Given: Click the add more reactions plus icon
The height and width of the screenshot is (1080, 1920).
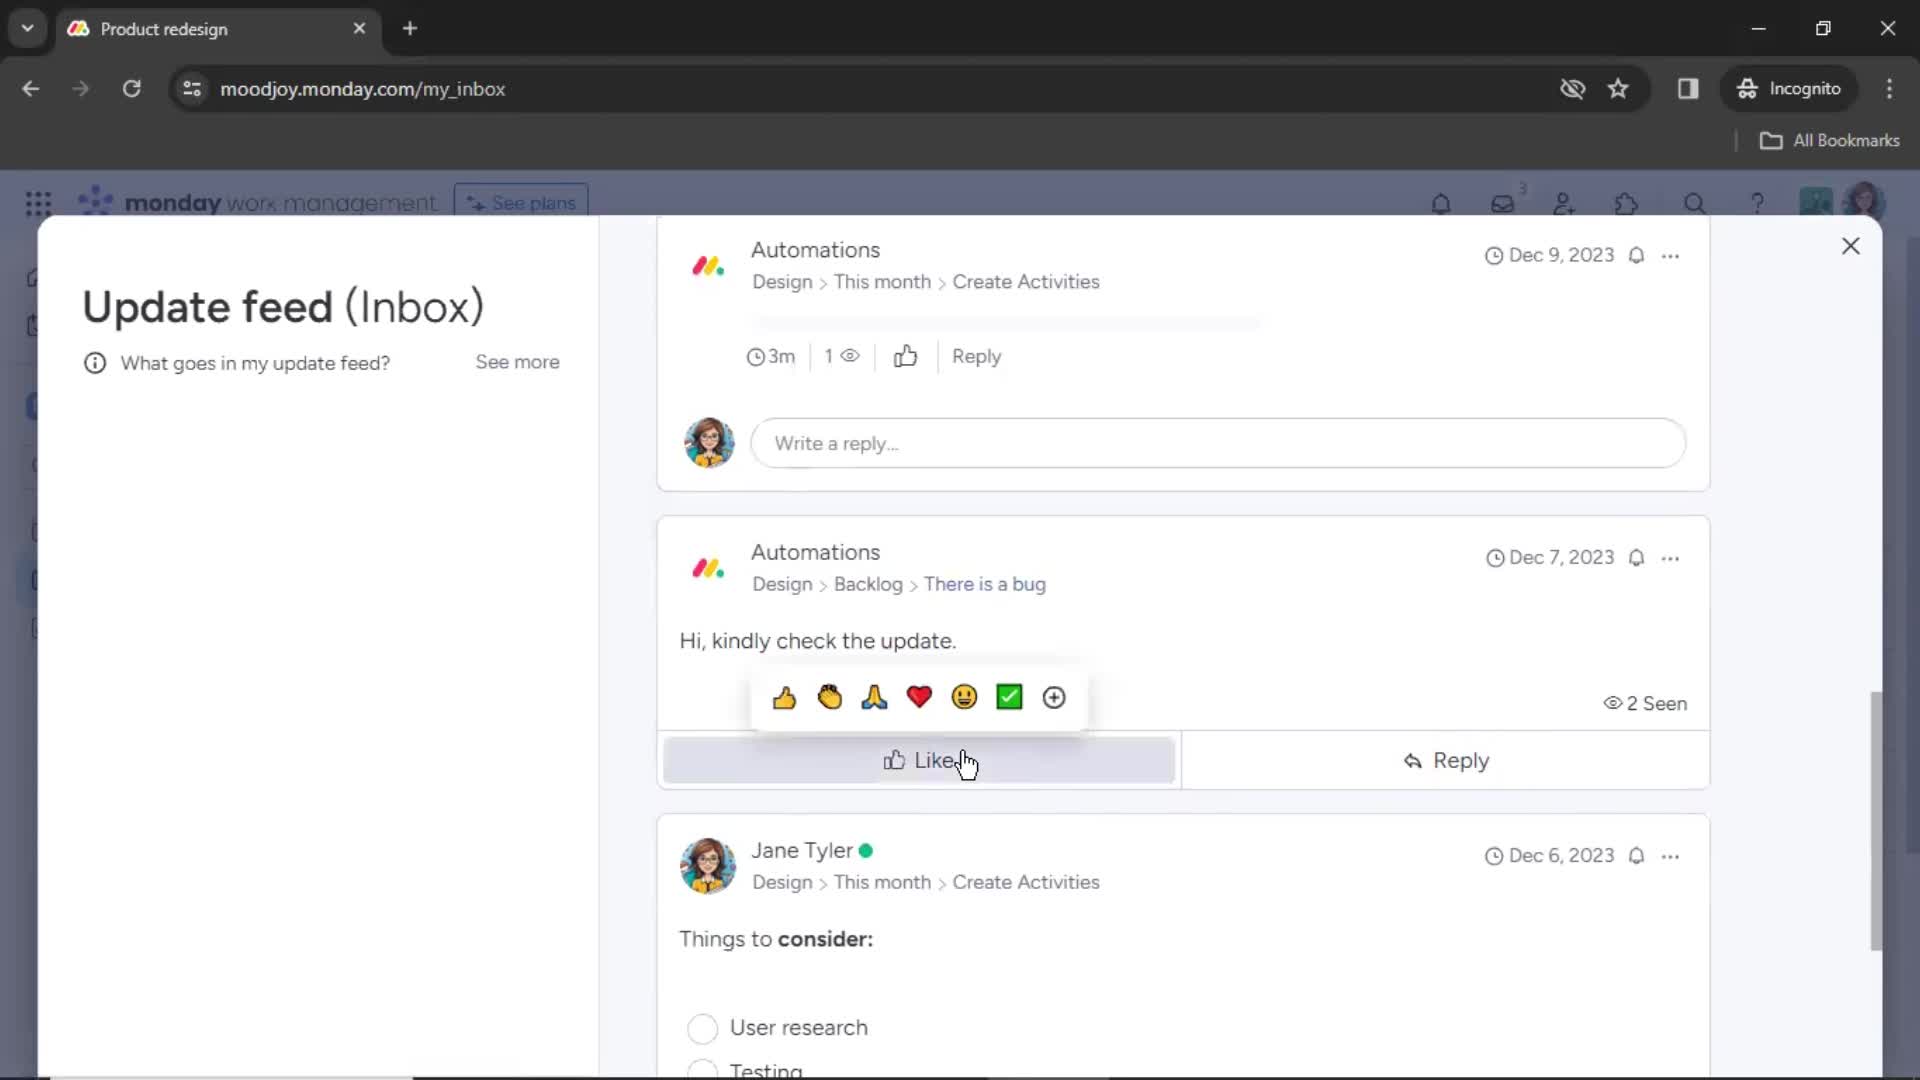Looking at the screenshot, I should (x=1054, y=696).
